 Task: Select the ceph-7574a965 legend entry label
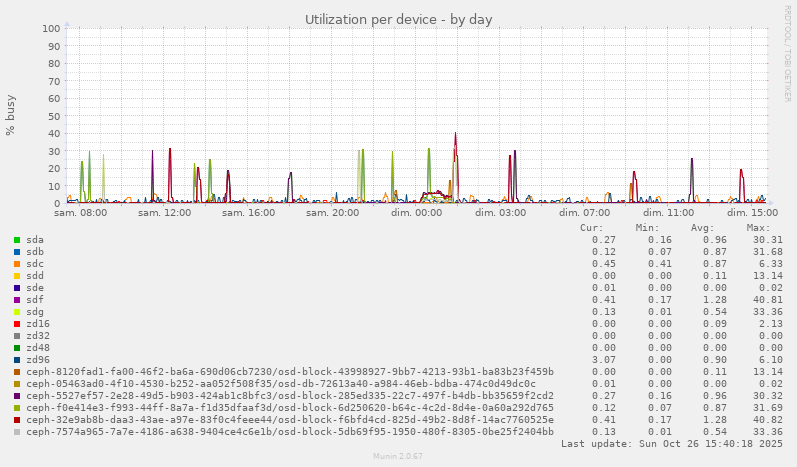289,432
